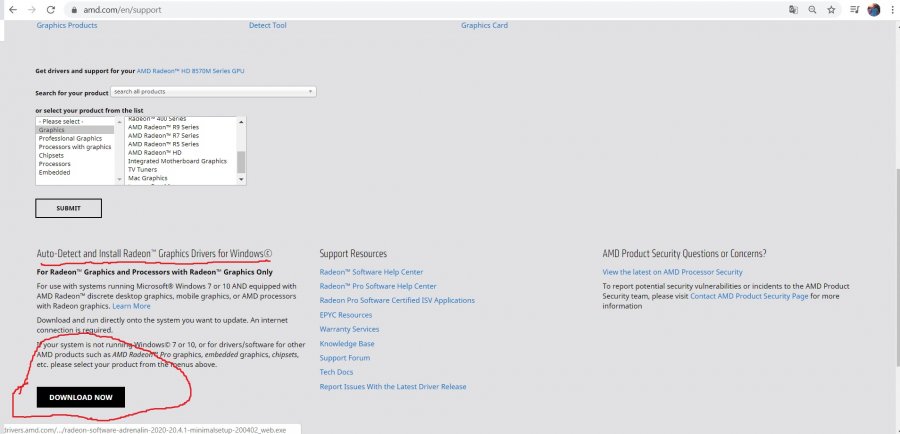Open the 'search all products' dropdown

pyautogui.click(x=213, y=92)
